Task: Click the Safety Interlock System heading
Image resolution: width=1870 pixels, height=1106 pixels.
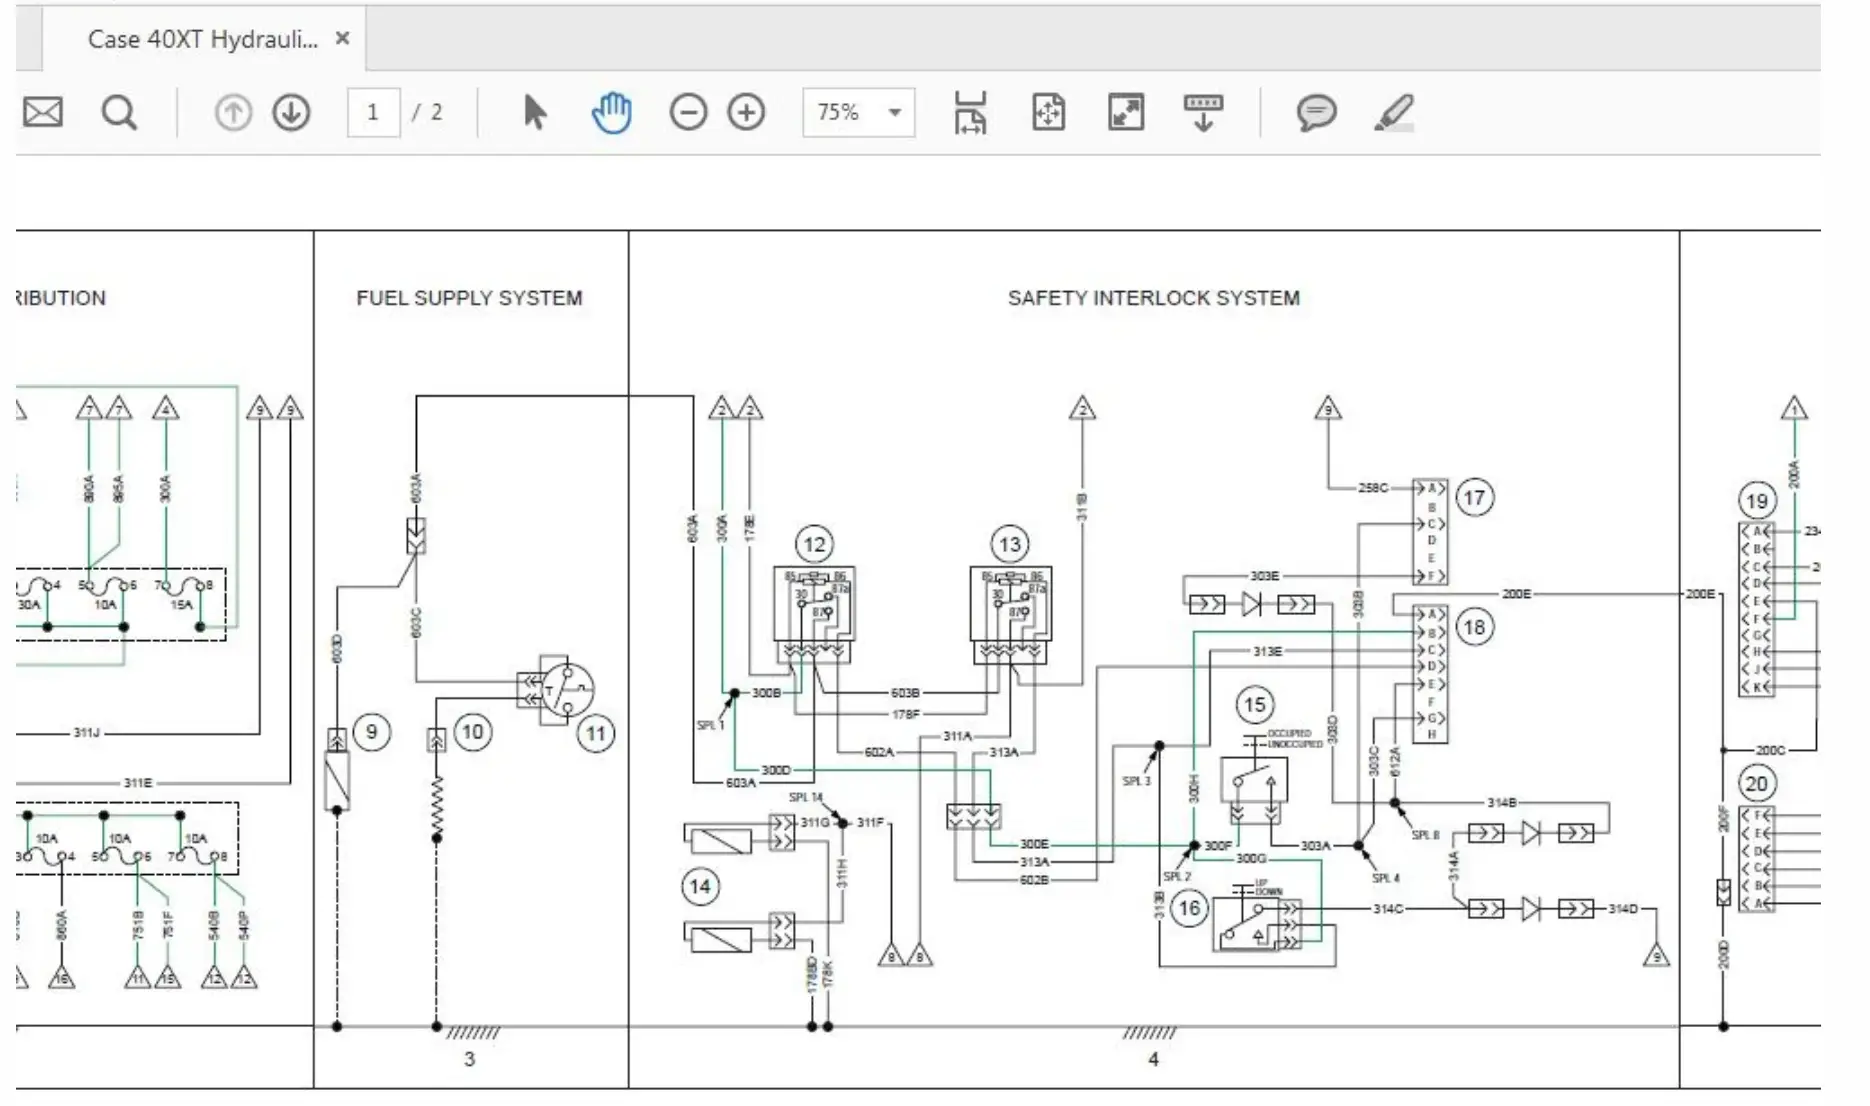Action: 1153,298
